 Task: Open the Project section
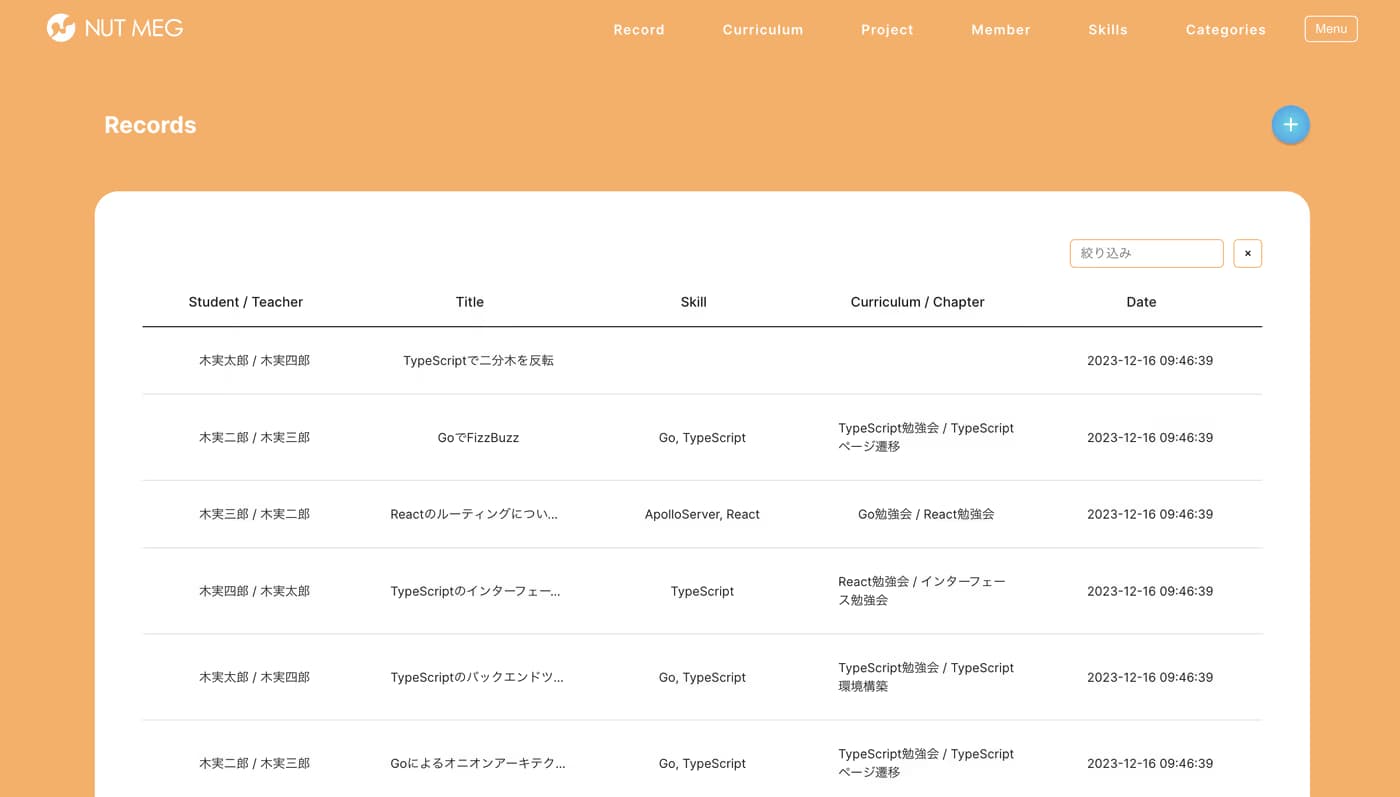coord(887,29)
